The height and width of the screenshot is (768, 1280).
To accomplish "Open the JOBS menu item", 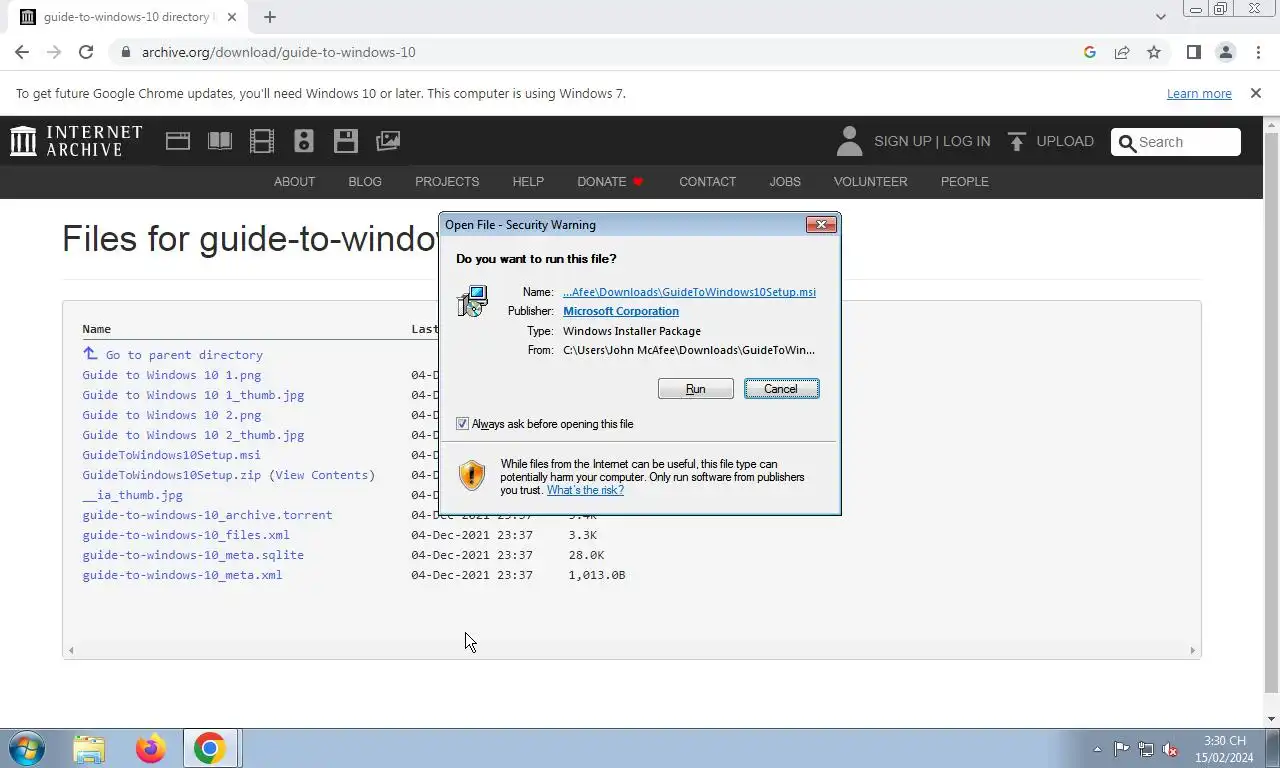I will pos(785,181).
